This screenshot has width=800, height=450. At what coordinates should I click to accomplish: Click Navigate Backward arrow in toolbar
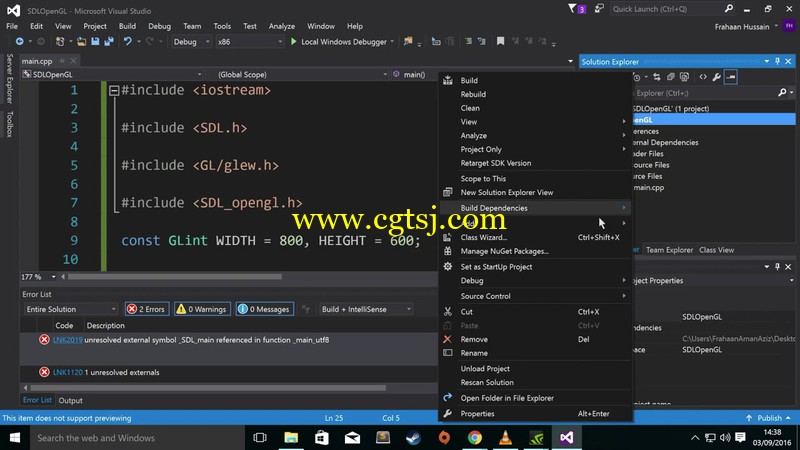point(19,41)
